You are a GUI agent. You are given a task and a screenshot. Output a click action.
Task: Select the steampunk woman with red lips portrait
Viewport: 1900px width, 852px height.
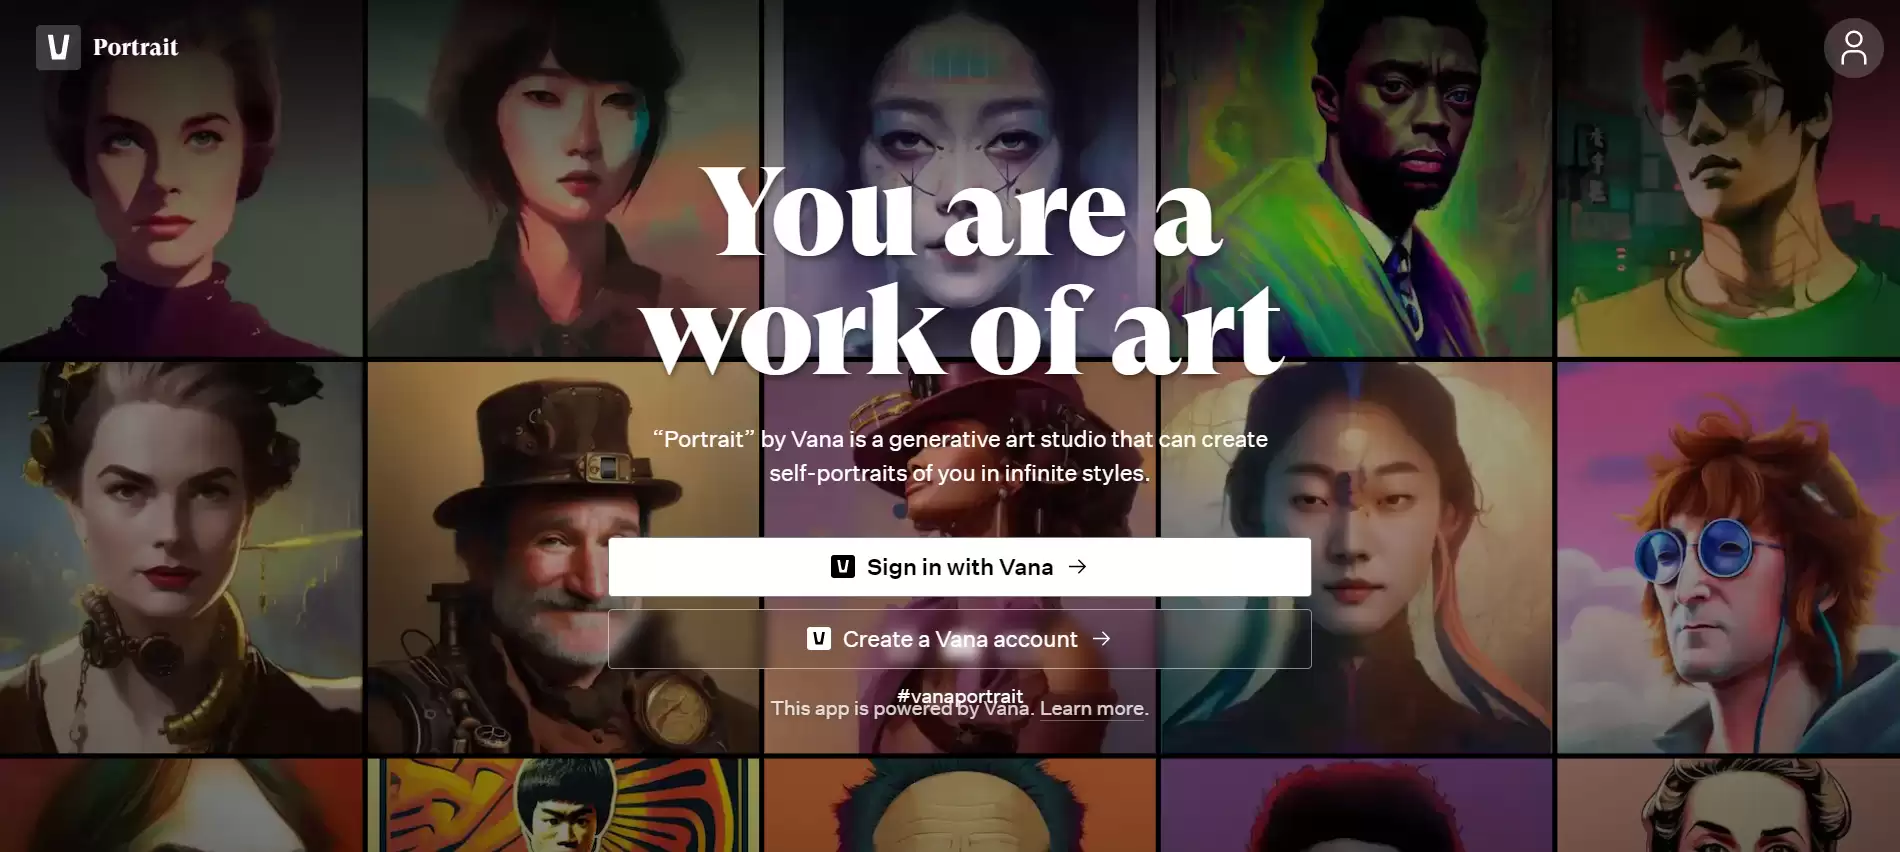tap(181, 557)
